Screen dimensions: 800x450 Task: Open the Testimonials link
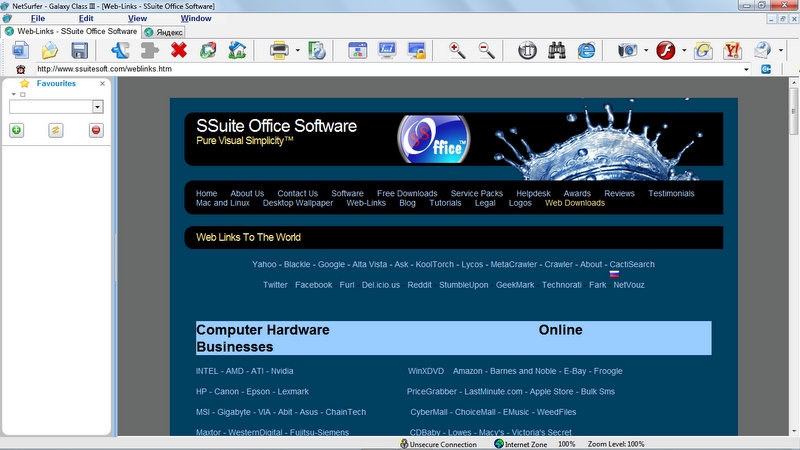coord(671,193)
